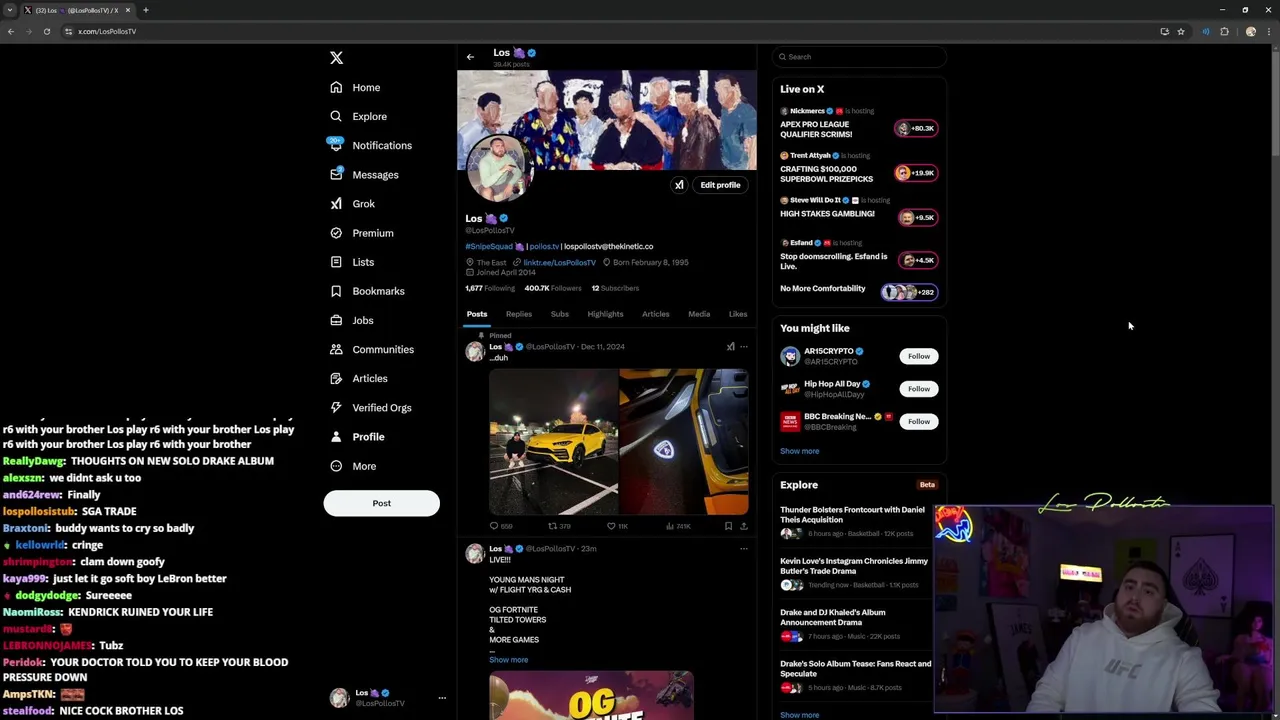Click the Jobs briefcase icon

[336, 320]
